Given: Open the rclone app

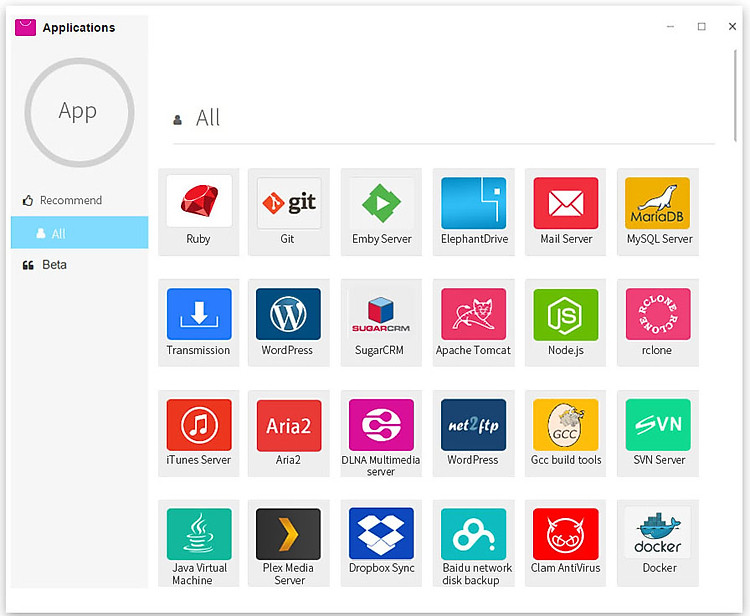Looking at the screenshot, I should (658, 315).
